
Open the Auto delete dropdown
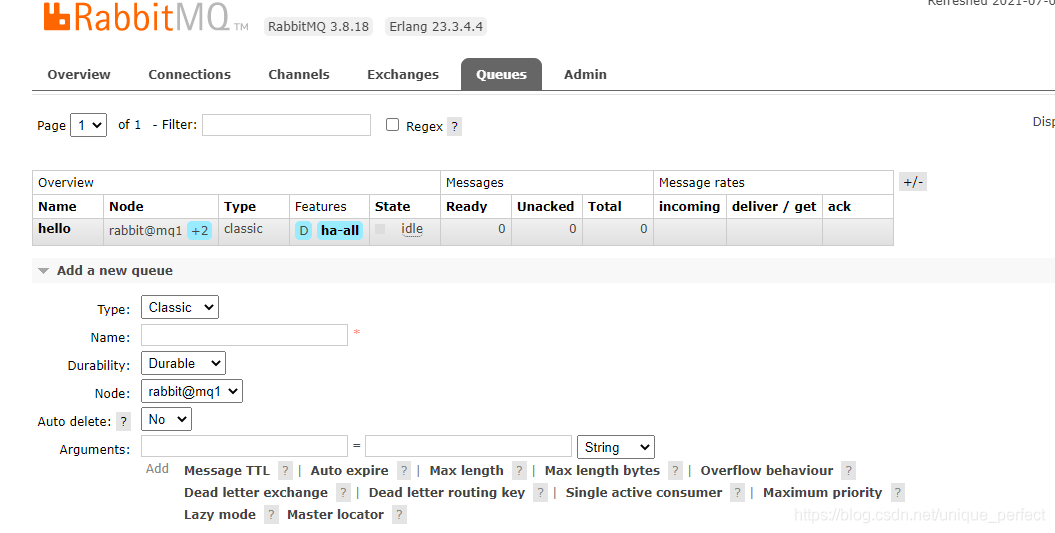tap(166, 419)
